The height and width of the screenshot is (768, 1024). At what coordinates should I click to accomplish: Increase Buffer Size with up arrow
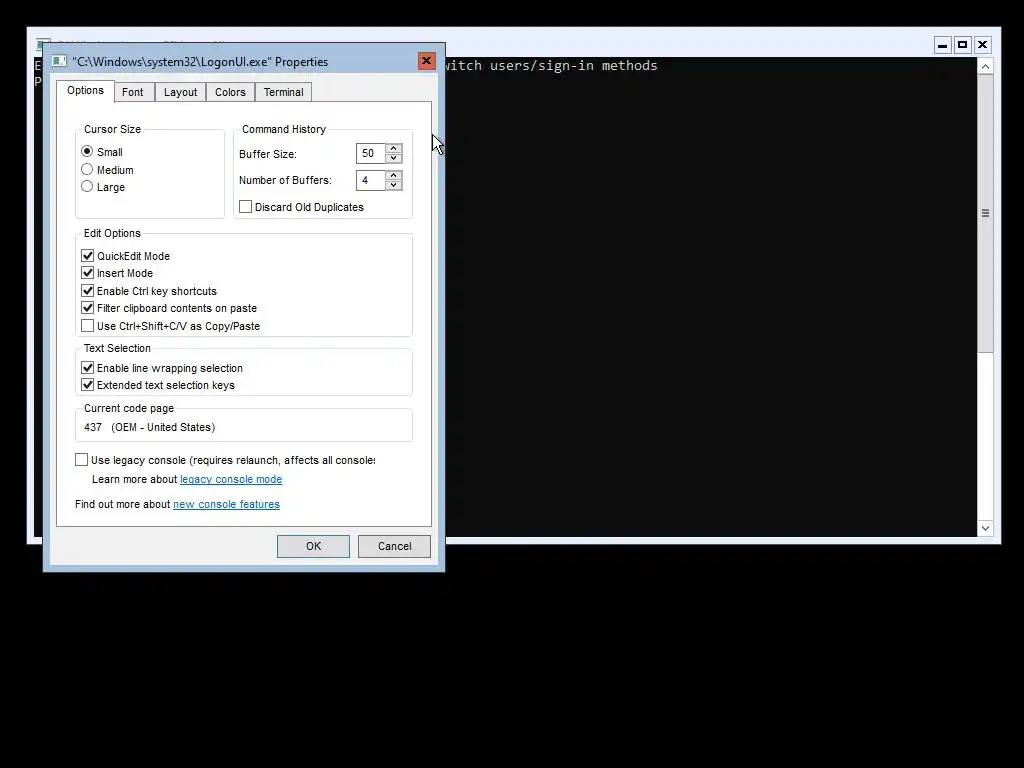(393, 148)
